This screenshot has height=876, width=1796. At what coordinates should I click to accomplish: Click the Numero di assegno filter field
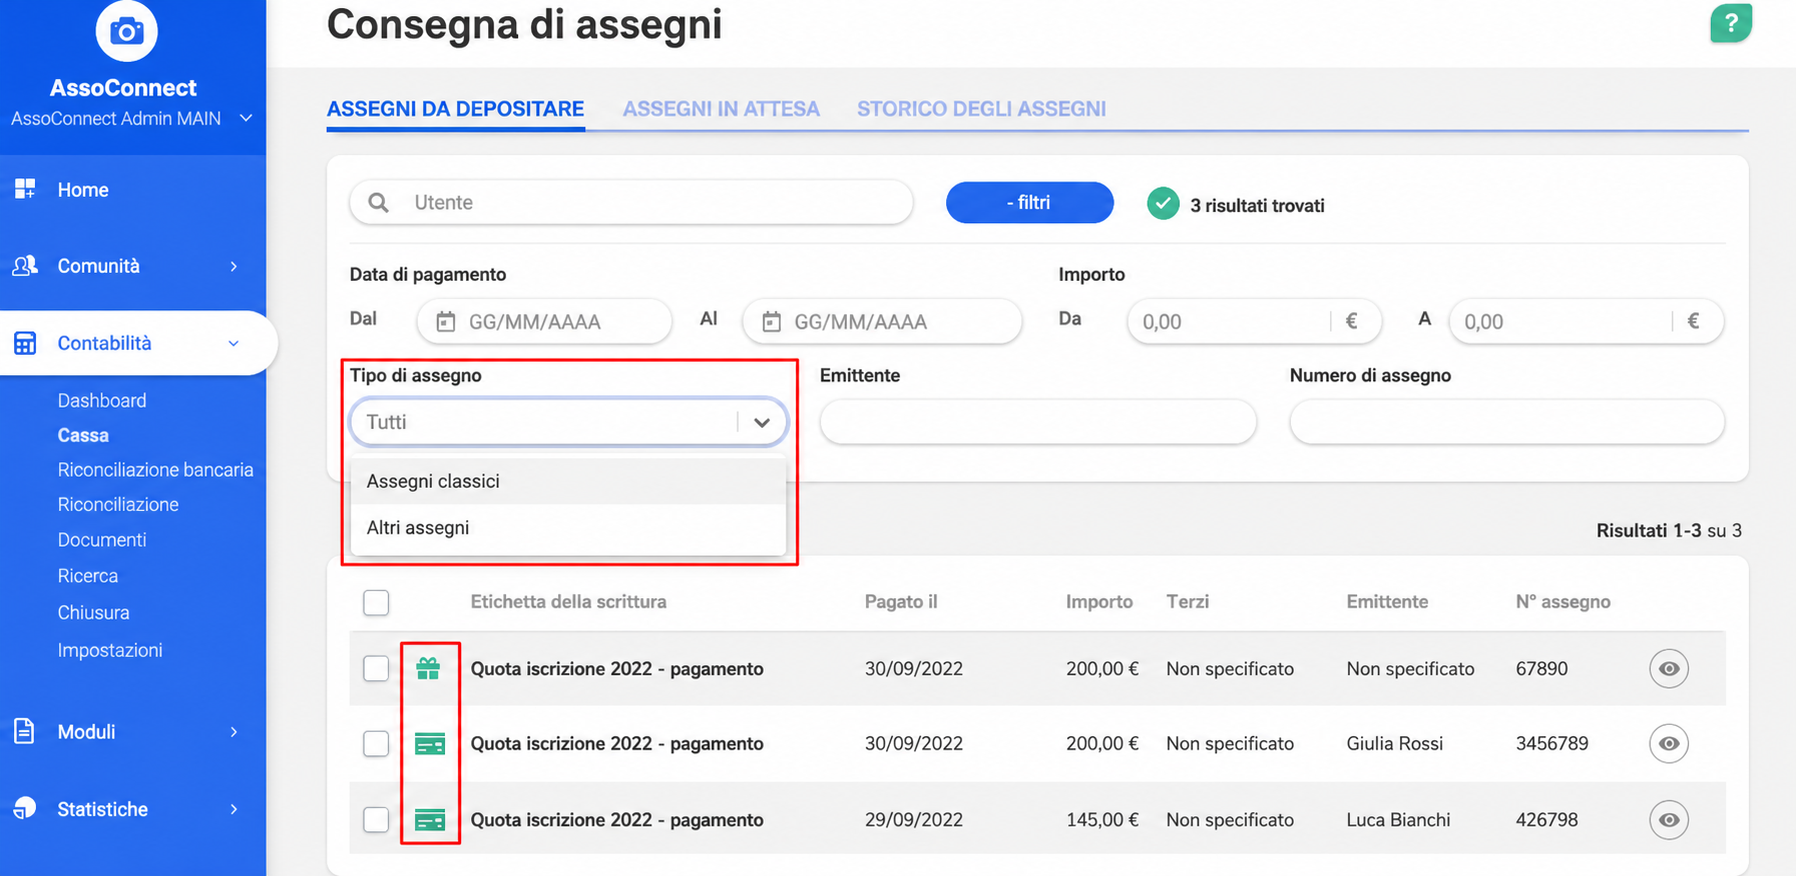point(1507,422)
